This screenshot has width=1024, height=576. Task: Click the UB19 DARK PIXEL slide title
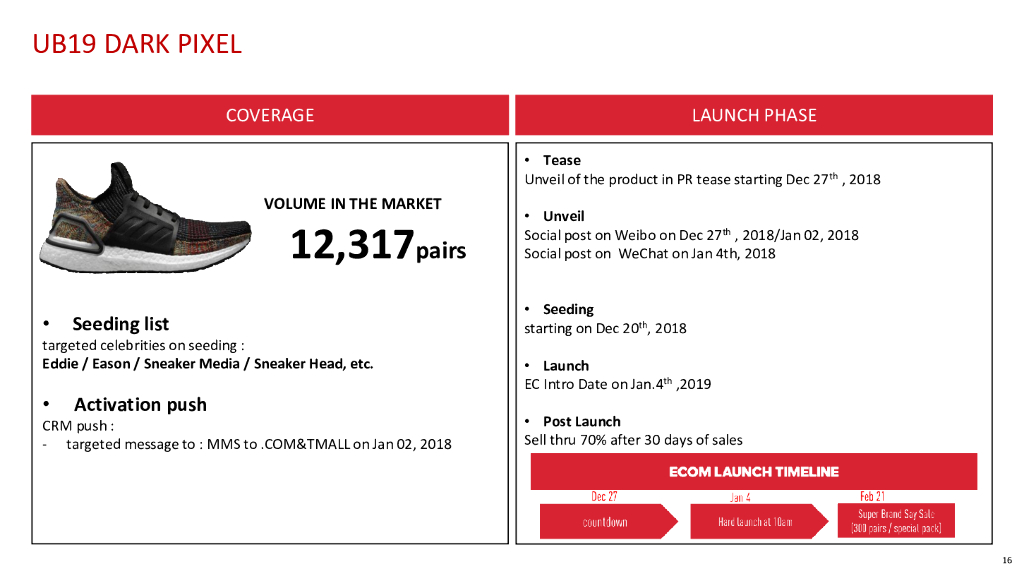tap(136, 44)
